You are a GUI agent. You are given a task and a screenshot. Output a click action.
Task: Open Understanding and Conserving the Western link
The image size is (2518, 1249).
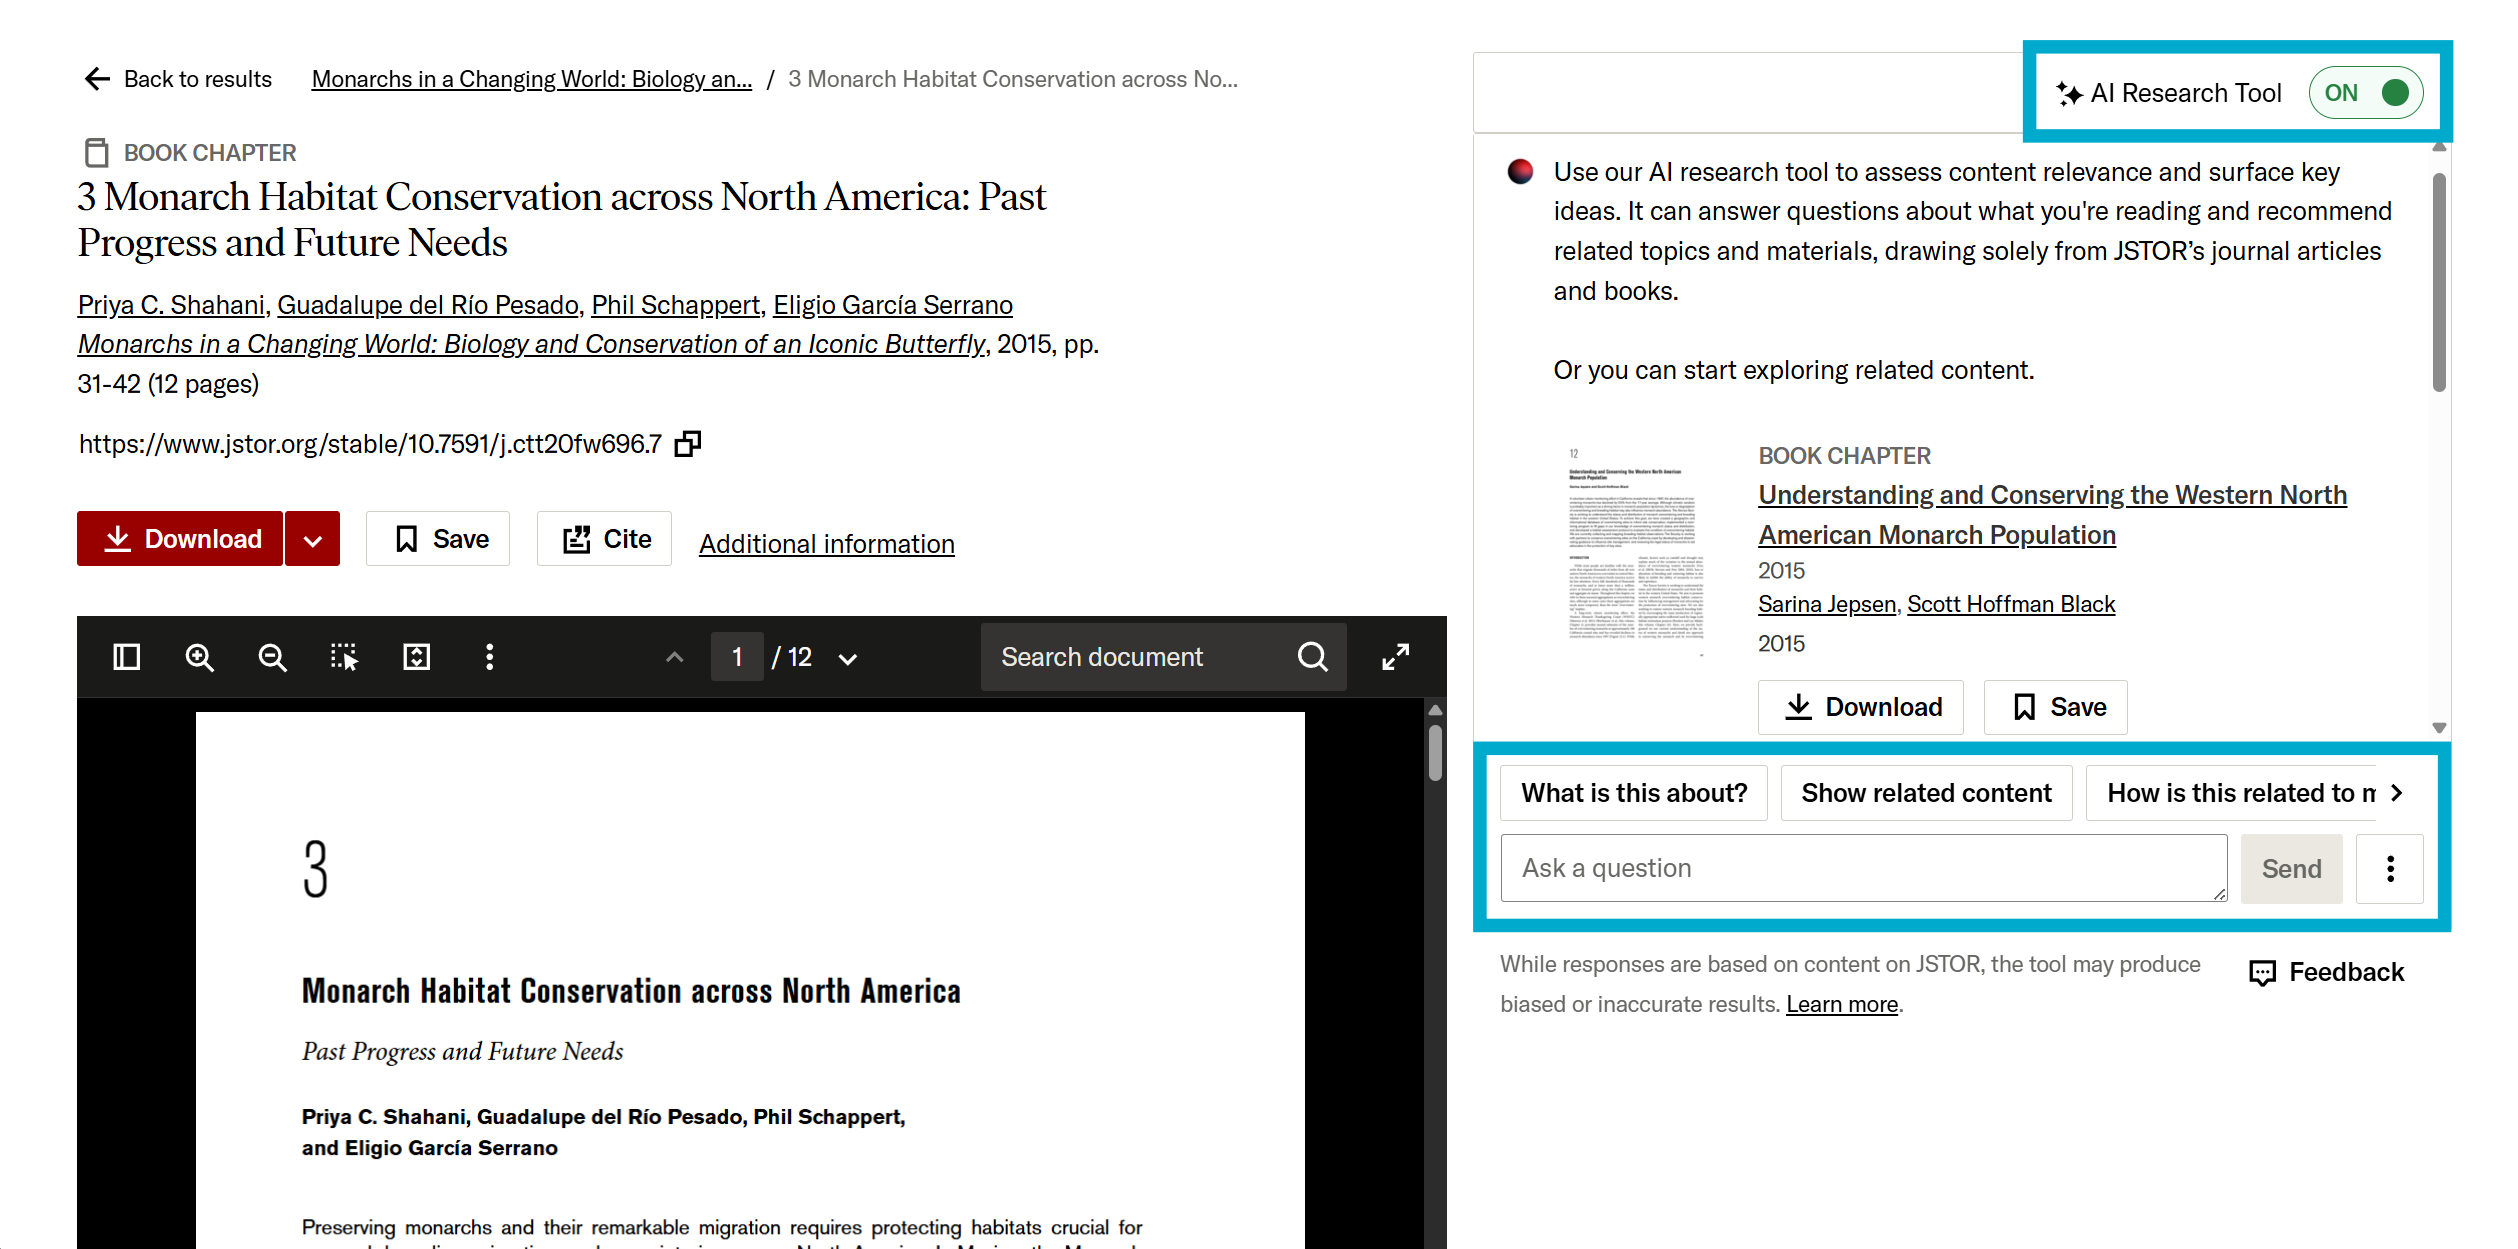(x=2052, y=515)
